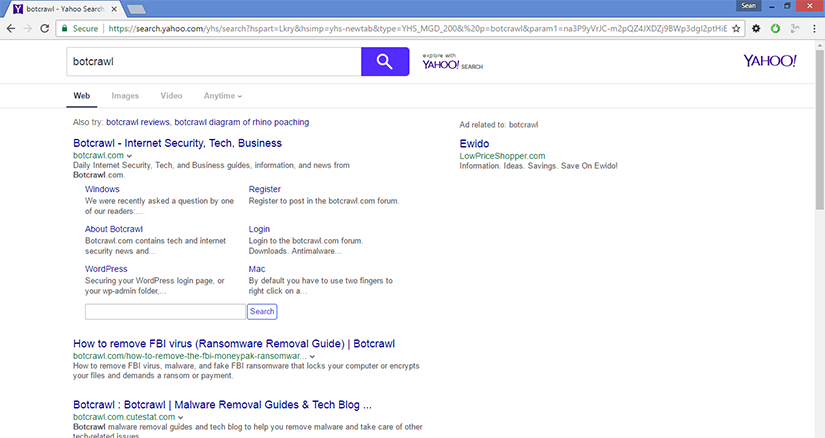The image size is (825, 438).
Task: Switch to the Images tab
Action: pyautogui.click(x=125, y=96)
